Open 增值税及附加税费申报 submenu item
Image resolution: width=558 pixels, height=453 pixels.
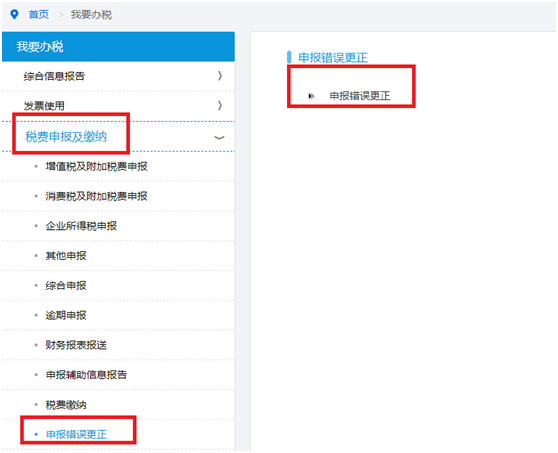(96, 167)
